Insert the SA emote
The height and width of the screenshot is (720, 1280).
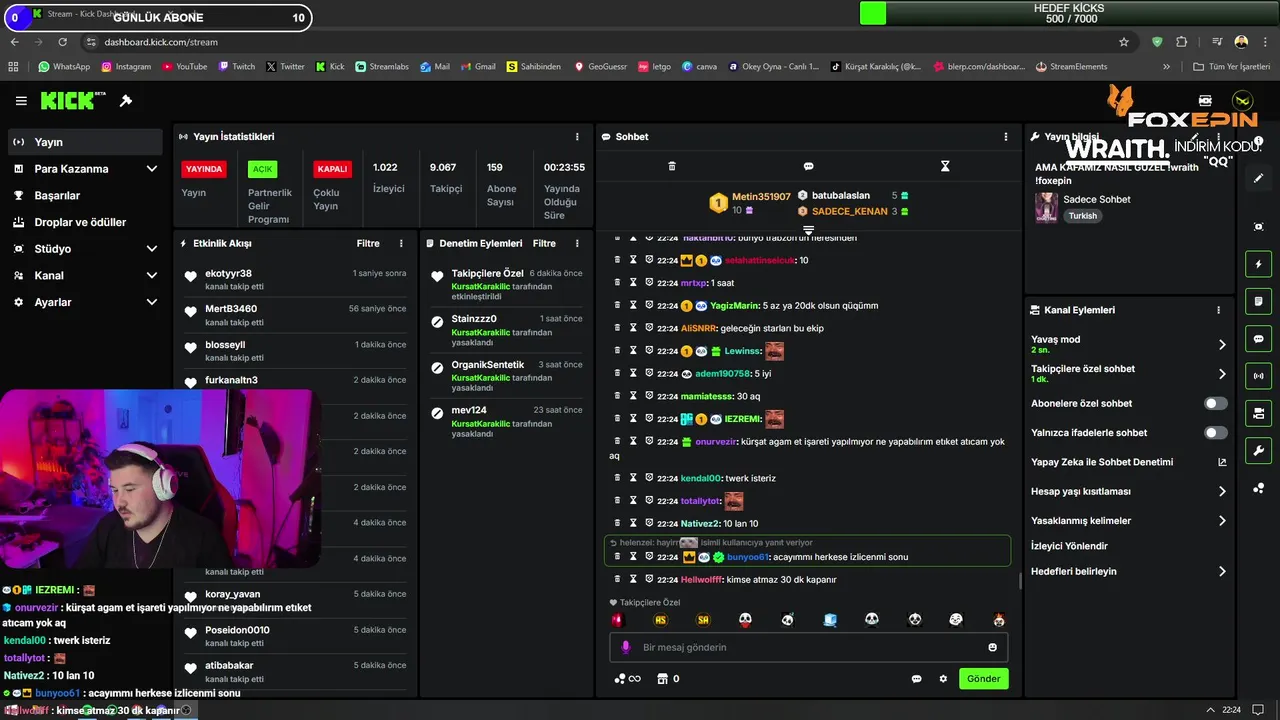click(x=703, y=620)
